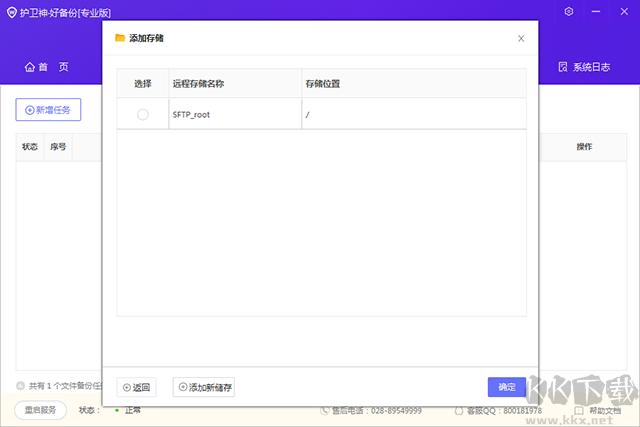Click the 状态 column header in main window

tap(30, 147)
